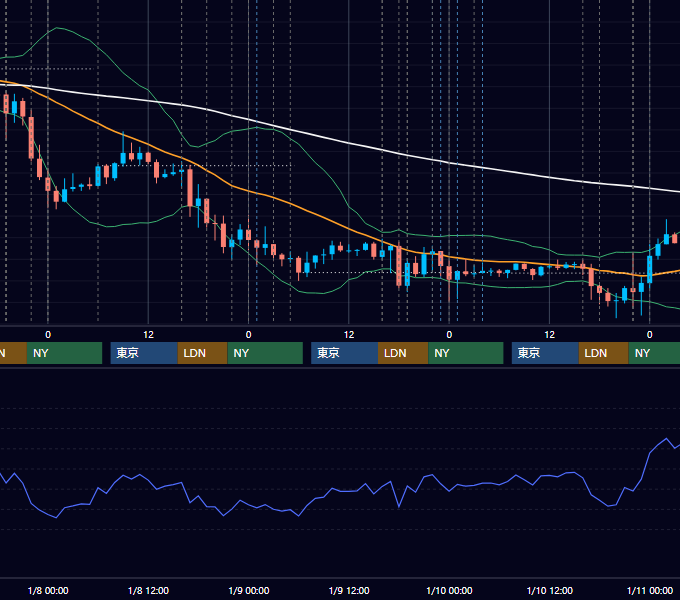Image resolution: width=680 pixels, height=600 pixels.
Task: Click the 1/10 00:00 date label
Action: click(449, 590)
